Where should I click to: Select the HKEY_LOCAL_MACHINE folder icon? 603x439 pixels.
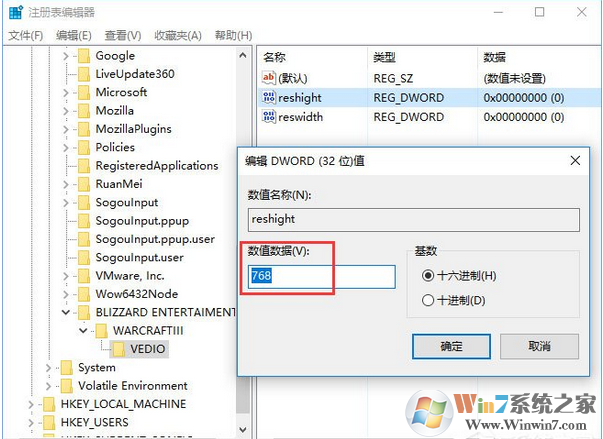pyautogui.click(x=49, y=404)
